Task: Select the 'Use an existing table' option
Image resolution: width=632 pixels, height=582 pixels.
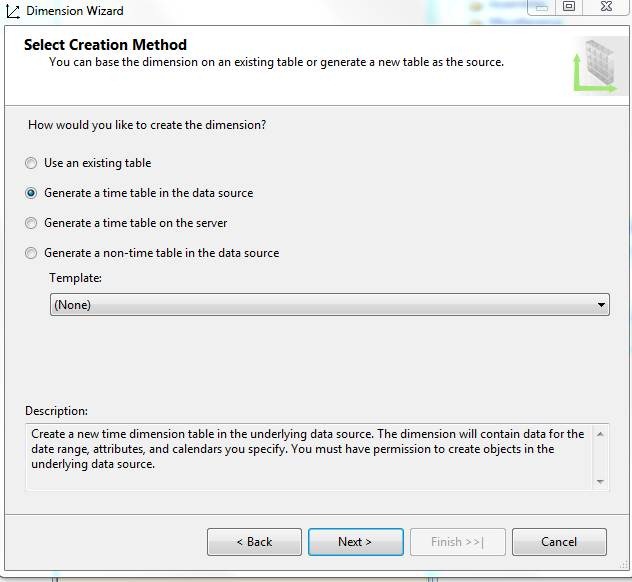Action: pyautogui.click(x=31, y=163)
